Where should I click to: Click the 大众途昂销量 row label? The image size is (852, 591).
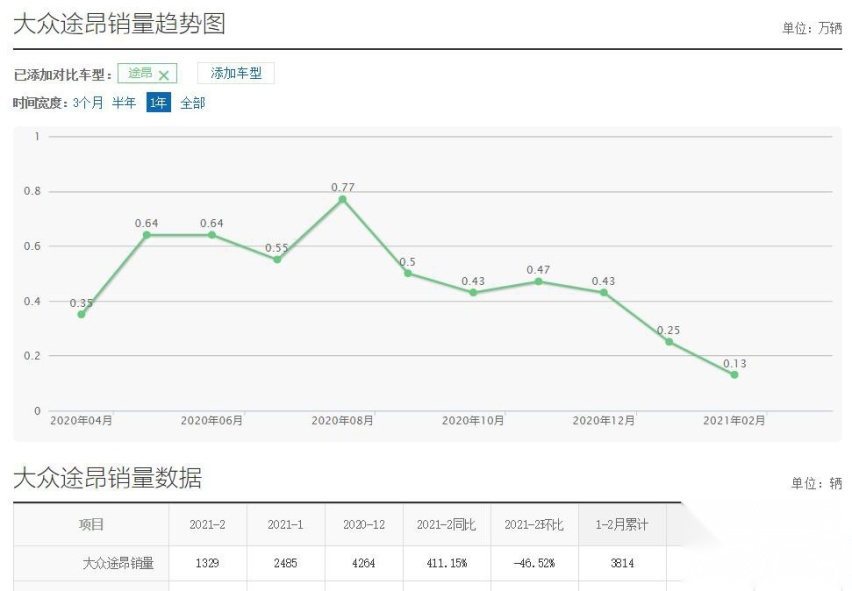[x=118, y=563]
